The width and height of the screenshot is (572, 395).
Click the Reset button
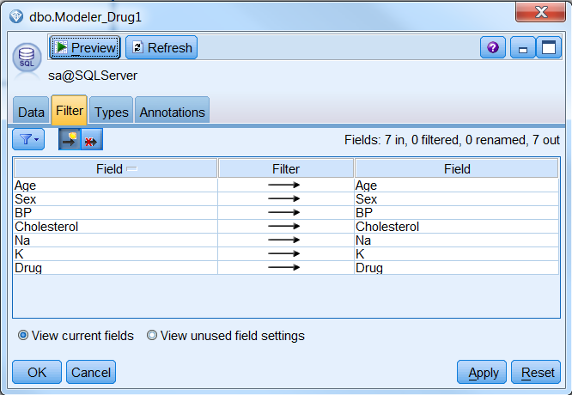[536, 372]
